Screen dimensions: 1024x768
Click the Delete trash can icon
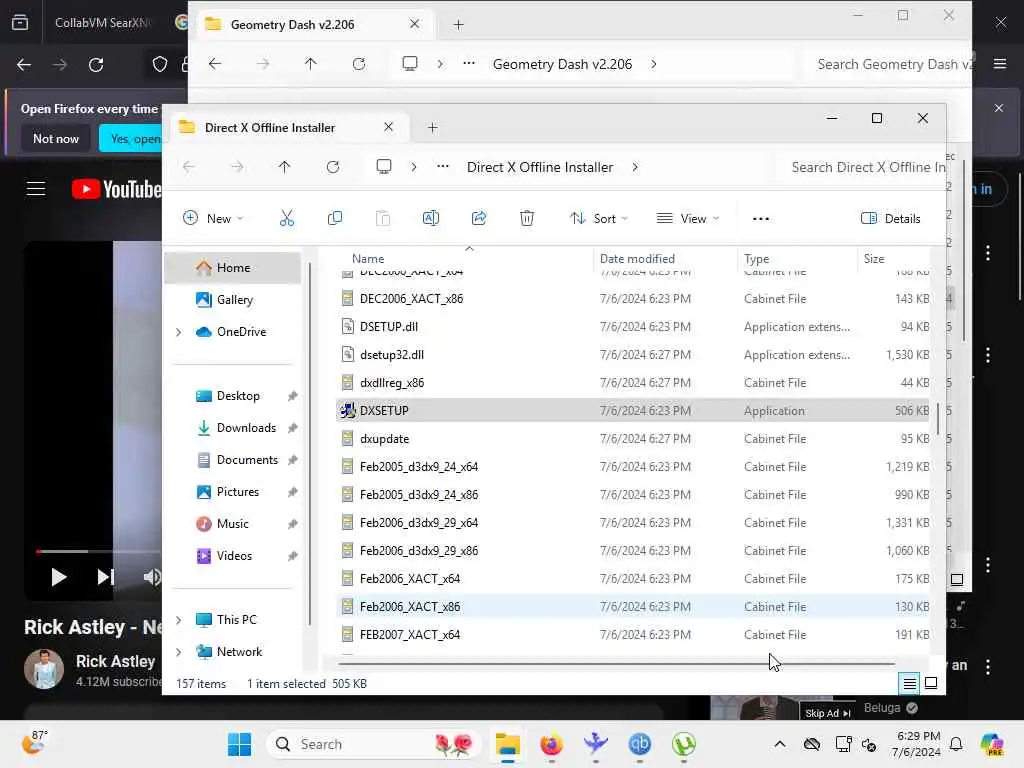(527, 218)
